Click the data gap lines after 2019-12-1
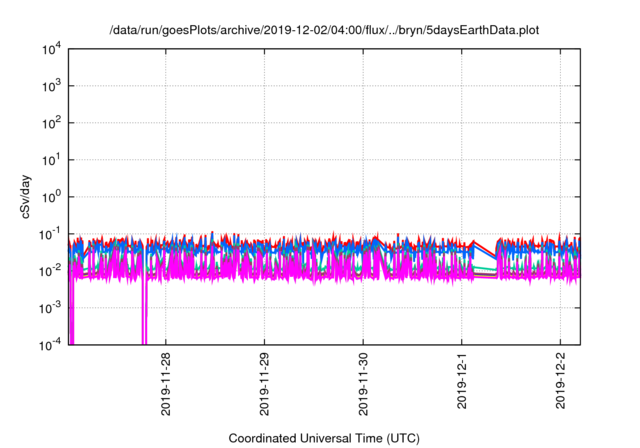The width and height of the screenshot is (640, 448). coord(485,261)
